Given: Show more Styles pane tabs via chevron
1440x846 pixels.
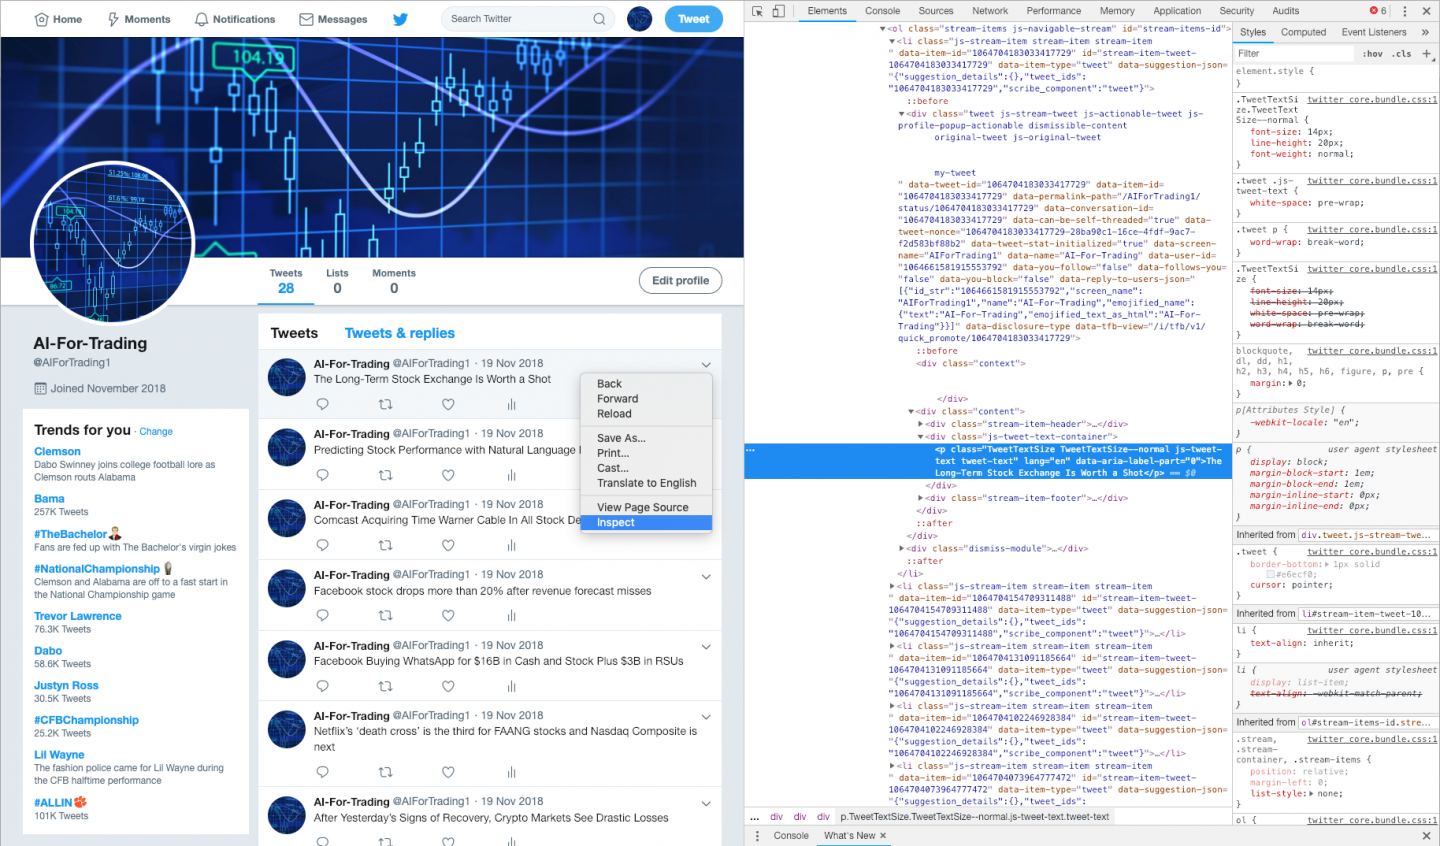Looking at the screenshot, I should click(1425, 32).
